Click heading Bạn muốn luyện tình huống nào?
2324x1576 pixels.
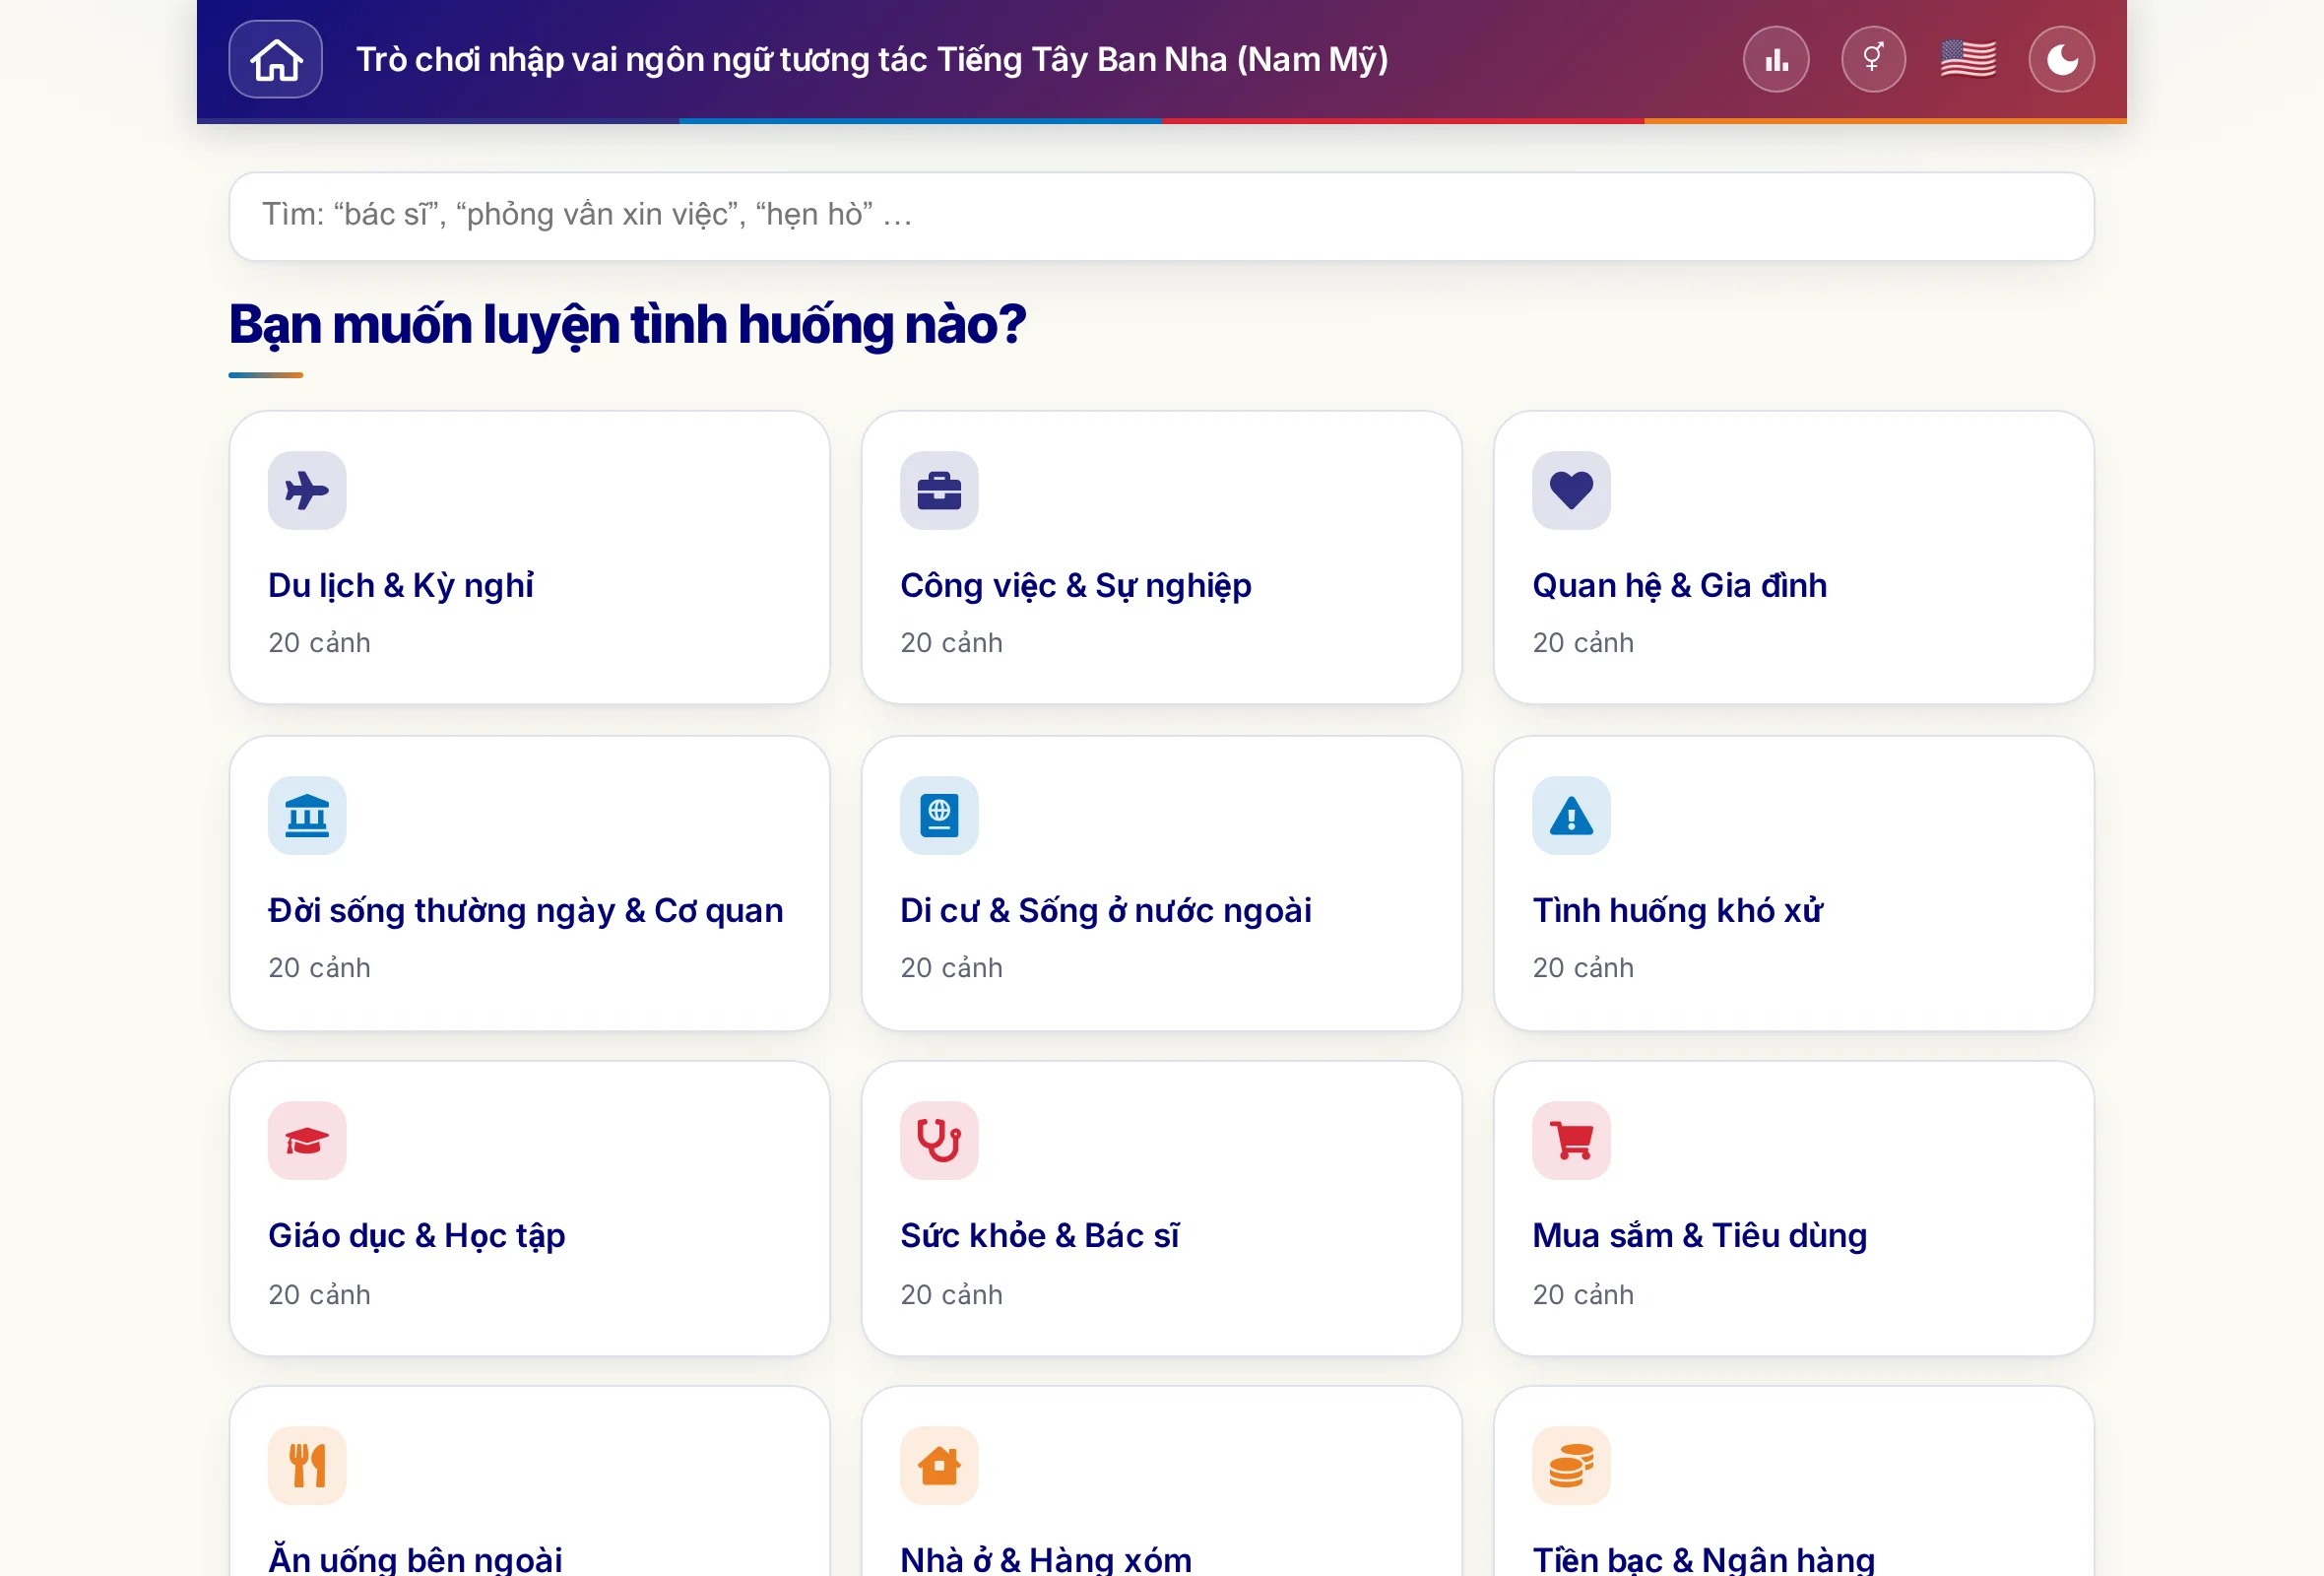pyautogui.click(x=627, y=325)
